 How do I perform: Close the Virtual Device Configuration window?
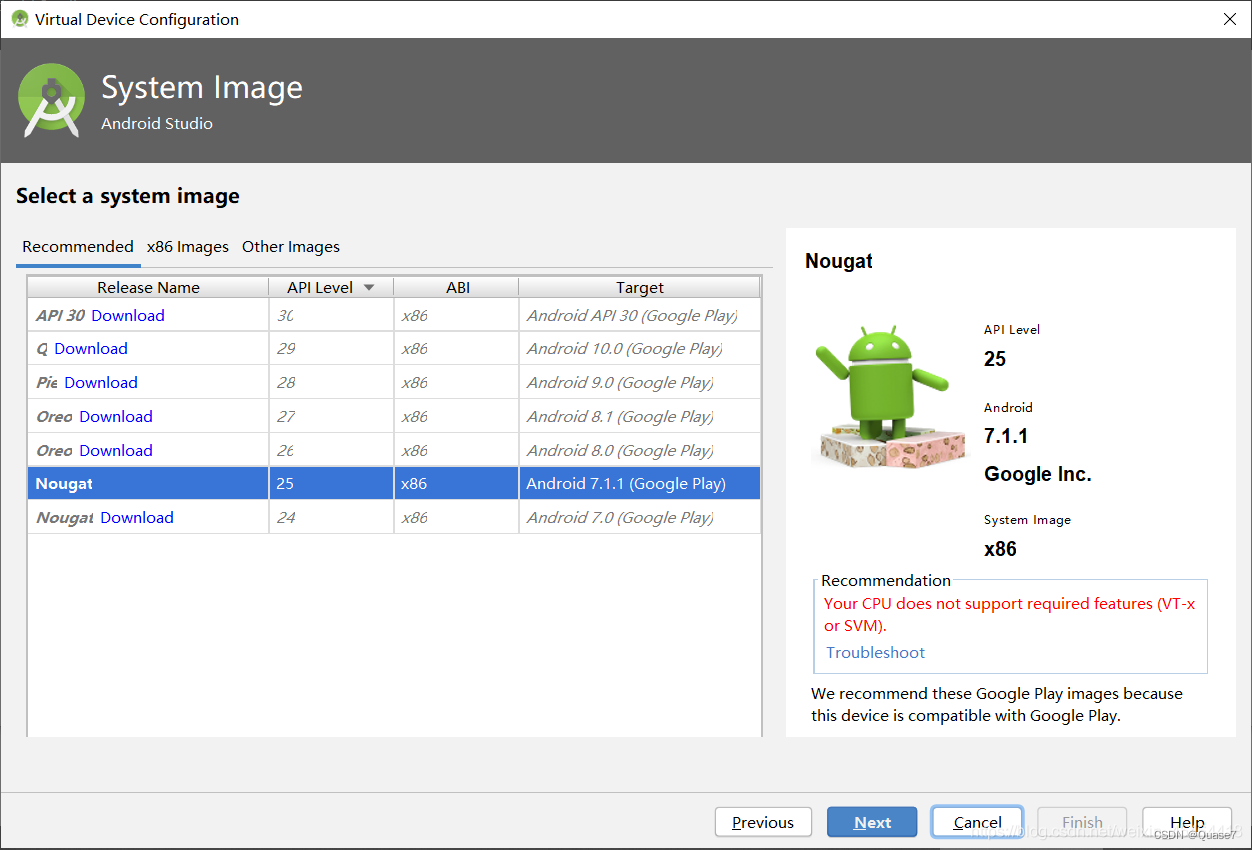(1230, 19)
